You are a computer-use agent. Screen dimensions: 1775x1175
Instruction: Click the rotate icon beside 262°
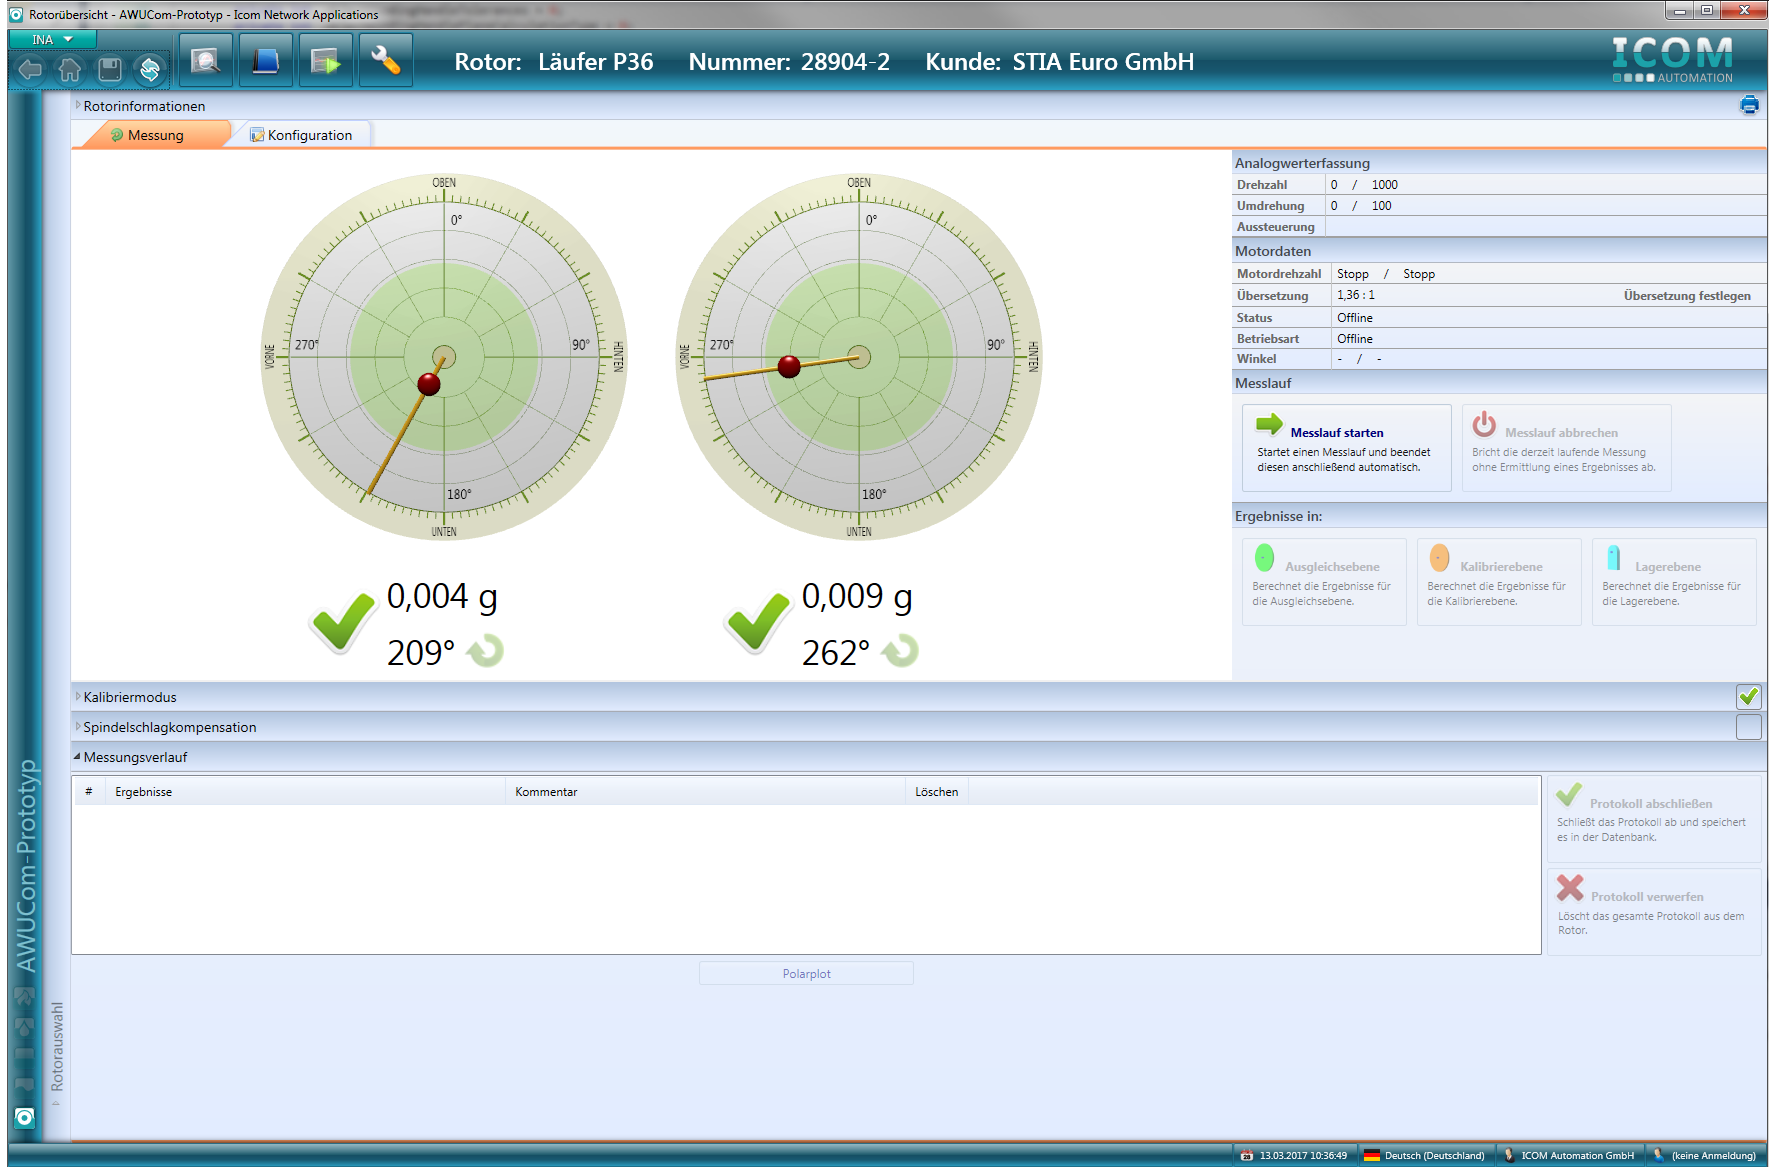(x=901, y=652)
